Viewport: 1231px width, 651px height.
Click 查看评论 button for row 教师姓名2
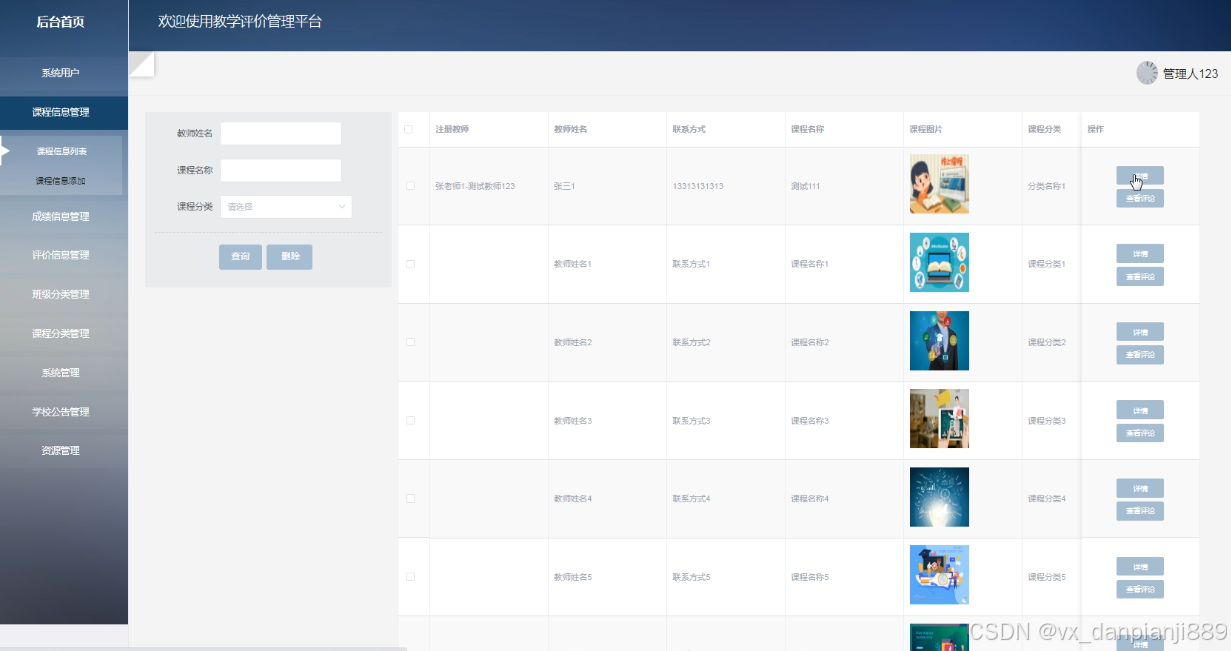pos(1140,355)
